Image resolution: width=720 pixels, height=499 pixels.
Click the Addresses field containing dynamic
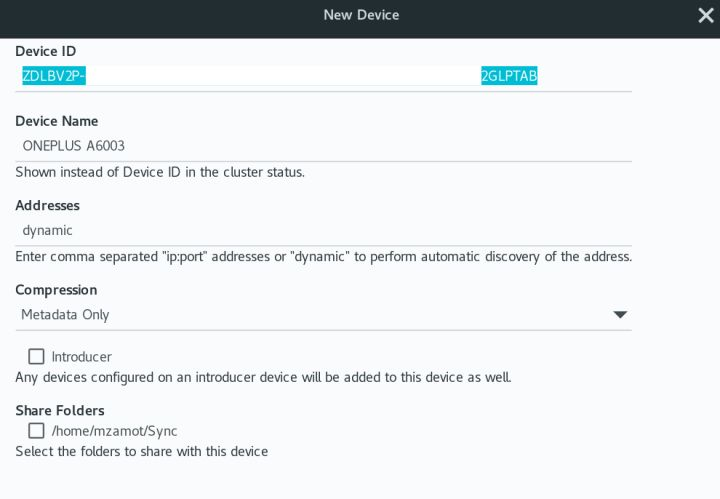[323, 230]
